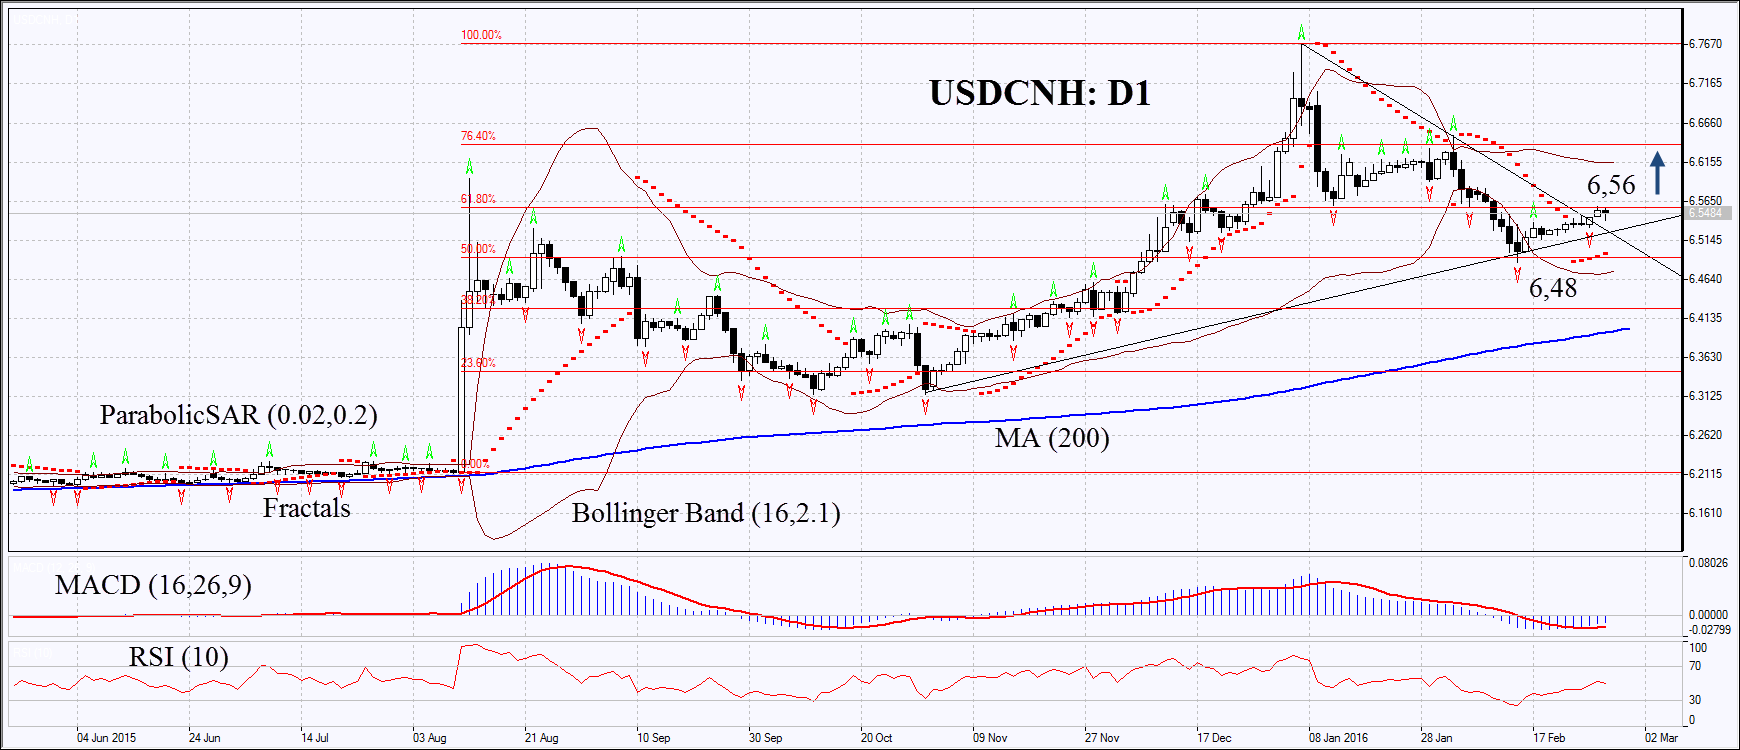Click the Fractals indicator label
This screenshot has height=750, width=1740.
(306, 508)
